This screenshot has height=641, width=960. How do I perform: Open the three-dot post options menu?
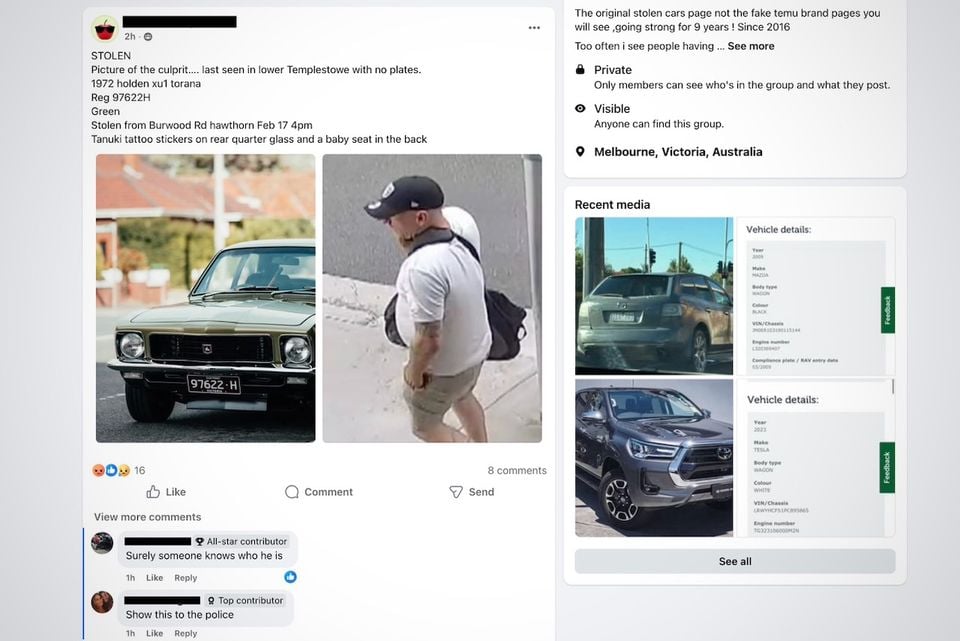[534, 28]
